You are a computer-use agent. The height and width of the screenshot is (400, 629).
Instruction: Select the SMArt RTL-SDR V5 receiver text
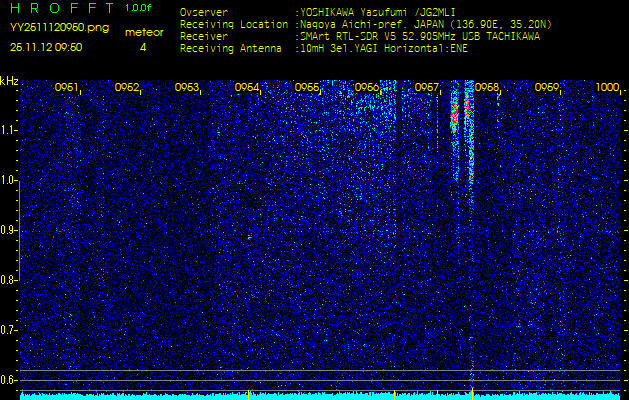pyautogui.click(x=420, y=37)
